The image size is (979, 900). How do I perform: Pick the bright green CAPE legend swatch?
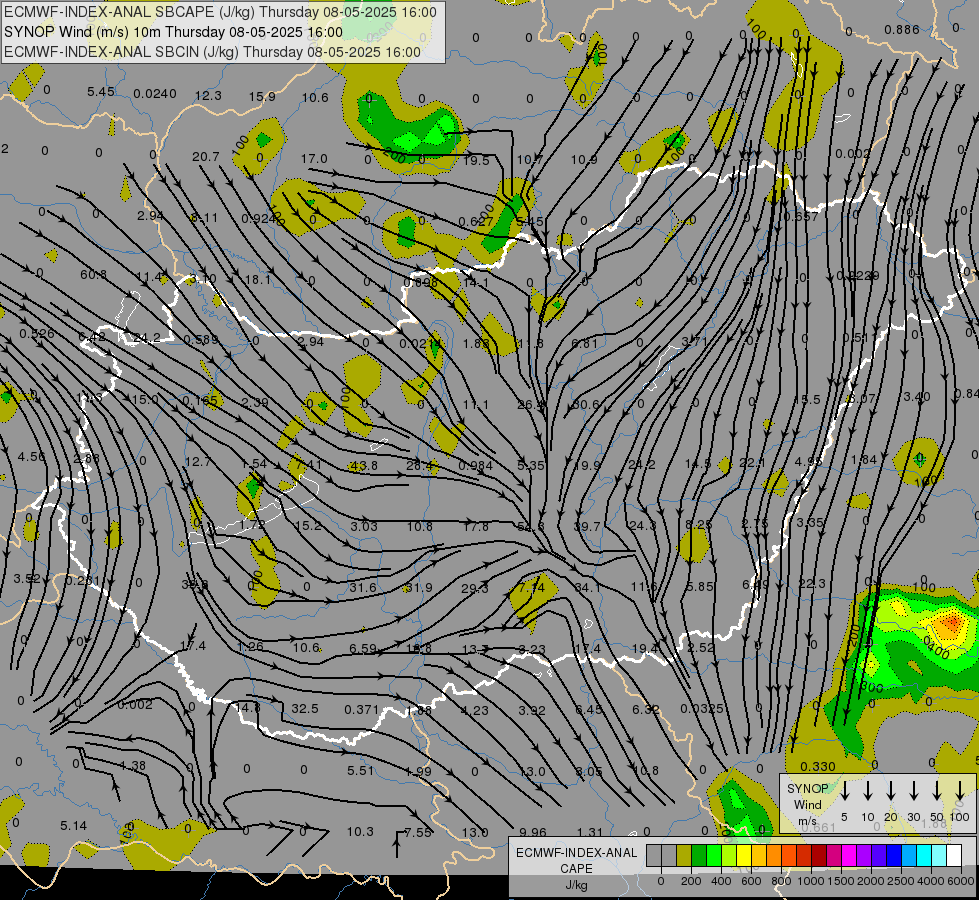click(714, 856)
